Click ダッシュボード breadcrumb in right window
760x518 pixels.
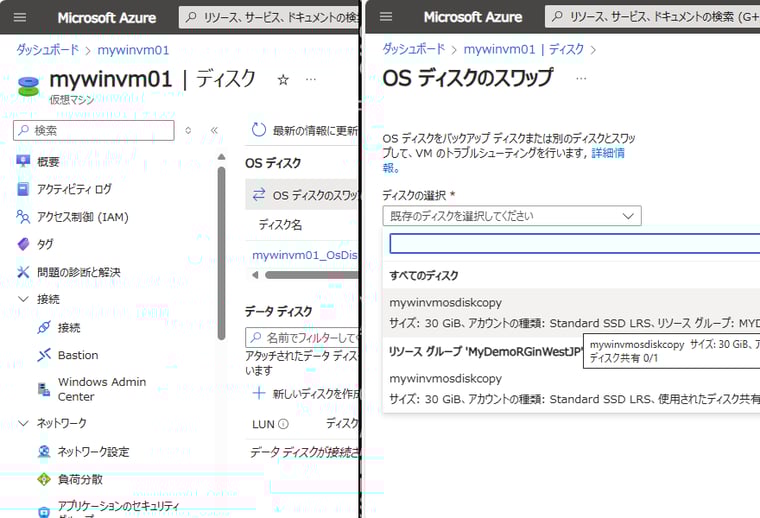point(413,49)
